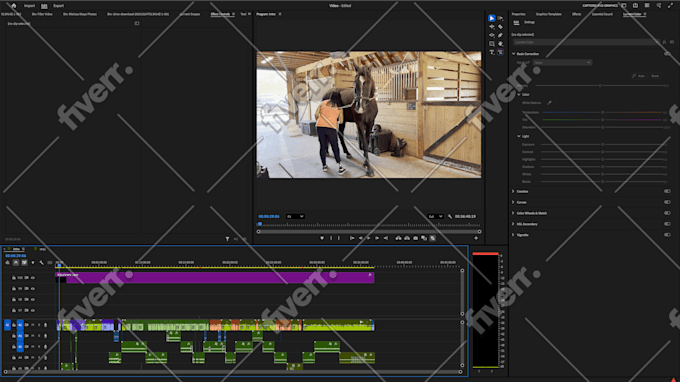
Task: Open the Essential Sound tab
Action: (x=602, y=14)
